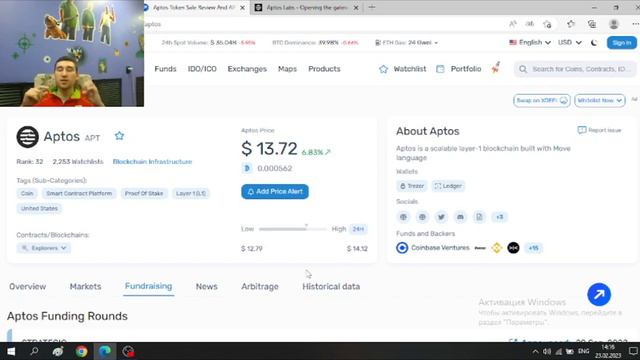Image resolution: width=640 pixels, height=360 pixels.
Task: Focus the coin search input field
Action: (576, 69)
